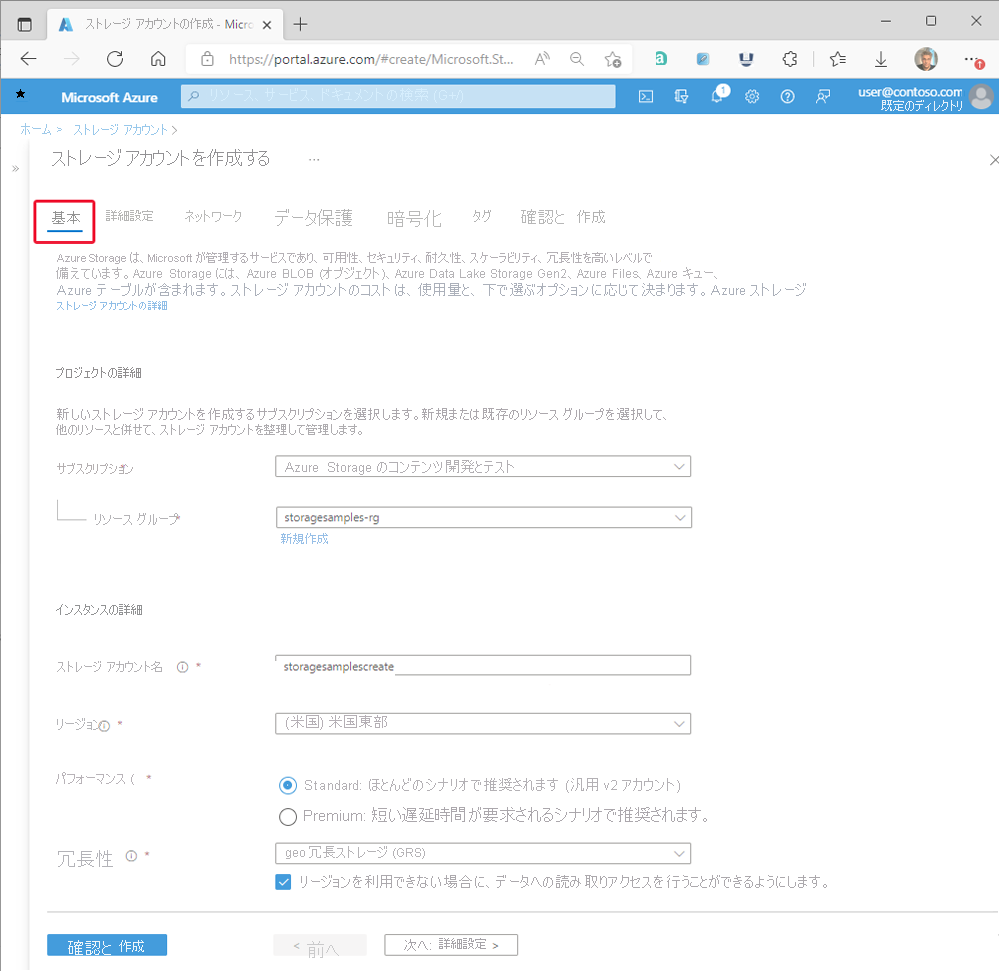
Task: Select the Standard performance radio button
Action: tap(288, 786)
